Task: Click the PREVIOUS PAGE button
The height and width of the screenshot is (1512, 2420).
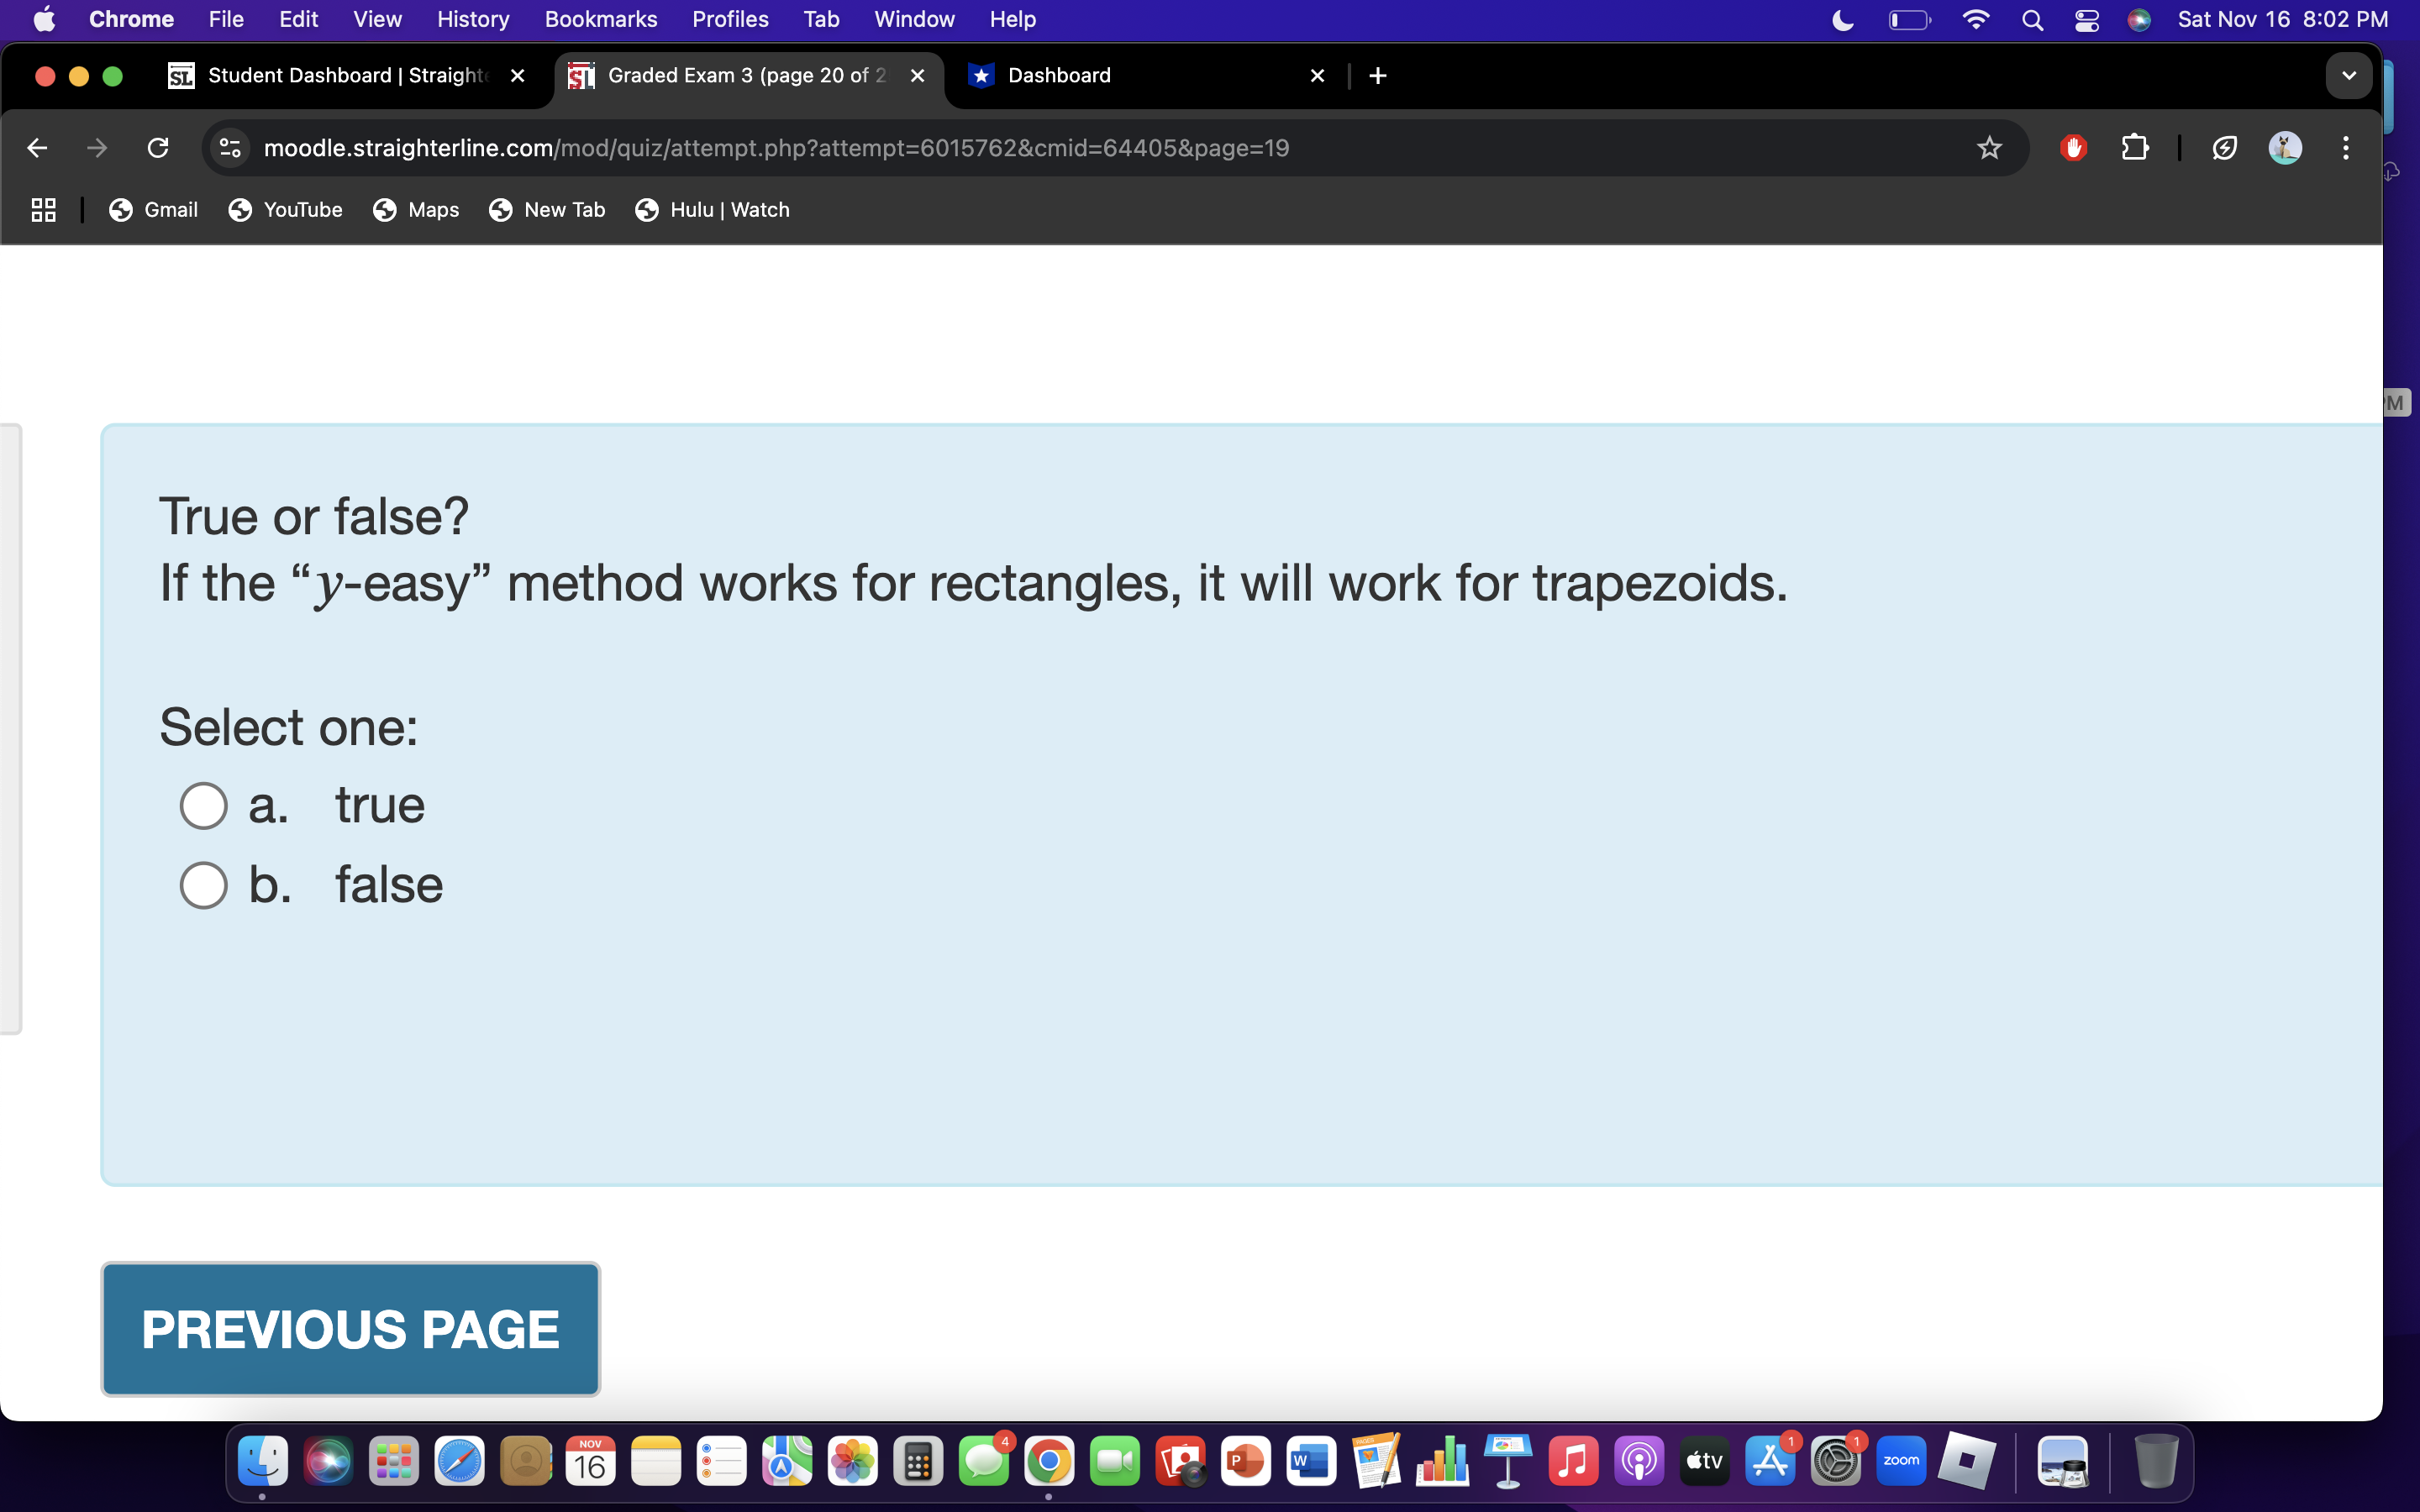Action: (350, 1328)
